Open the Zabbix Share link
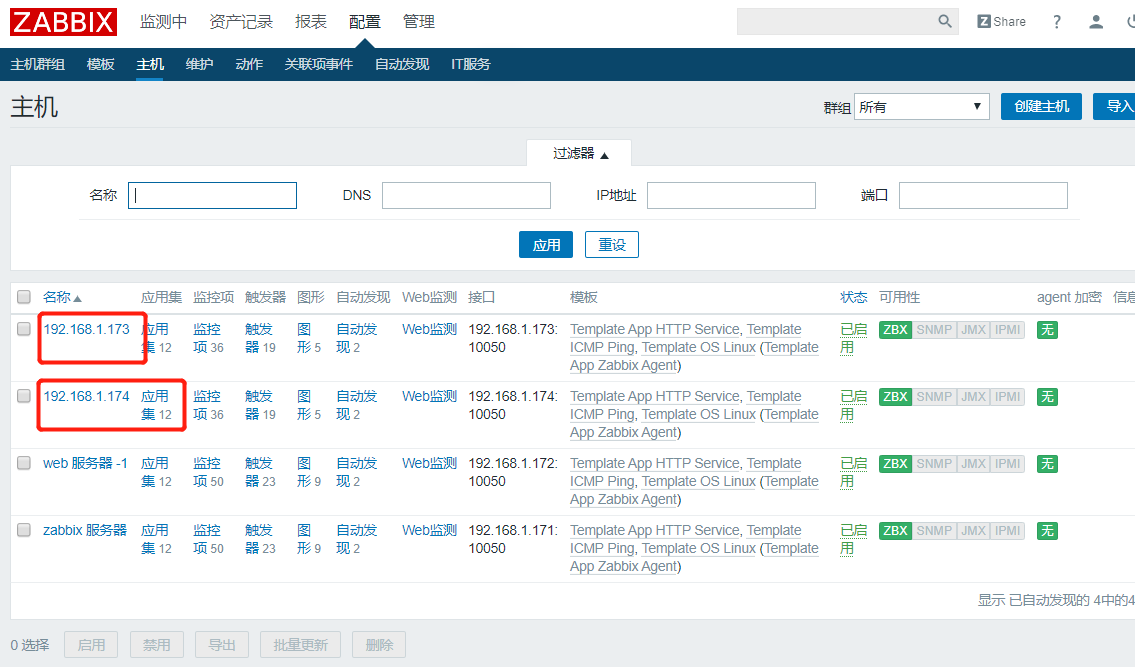 [x=1002, y=22]
